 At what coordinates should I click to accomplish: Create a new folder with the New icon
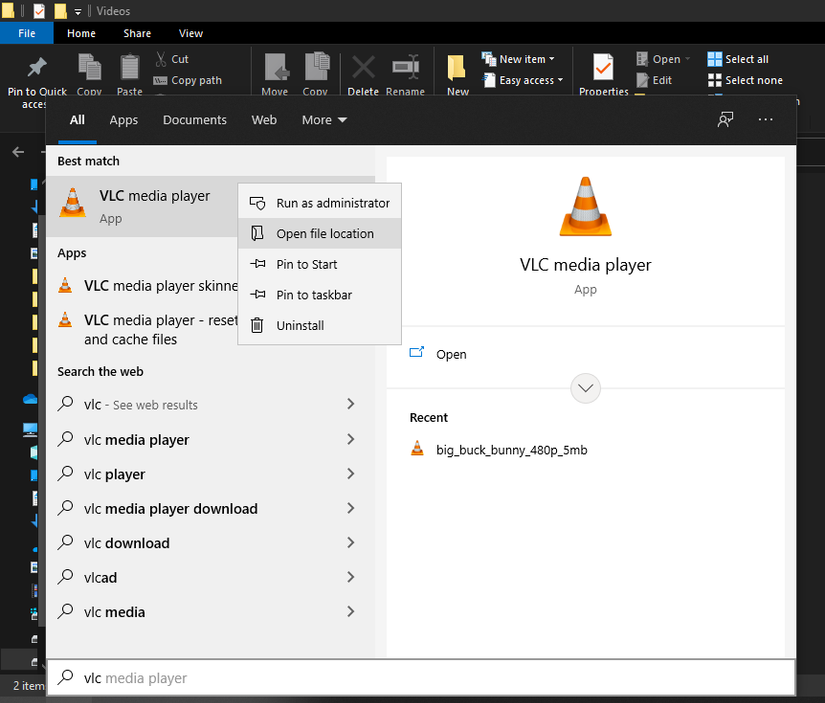(457, 70)
